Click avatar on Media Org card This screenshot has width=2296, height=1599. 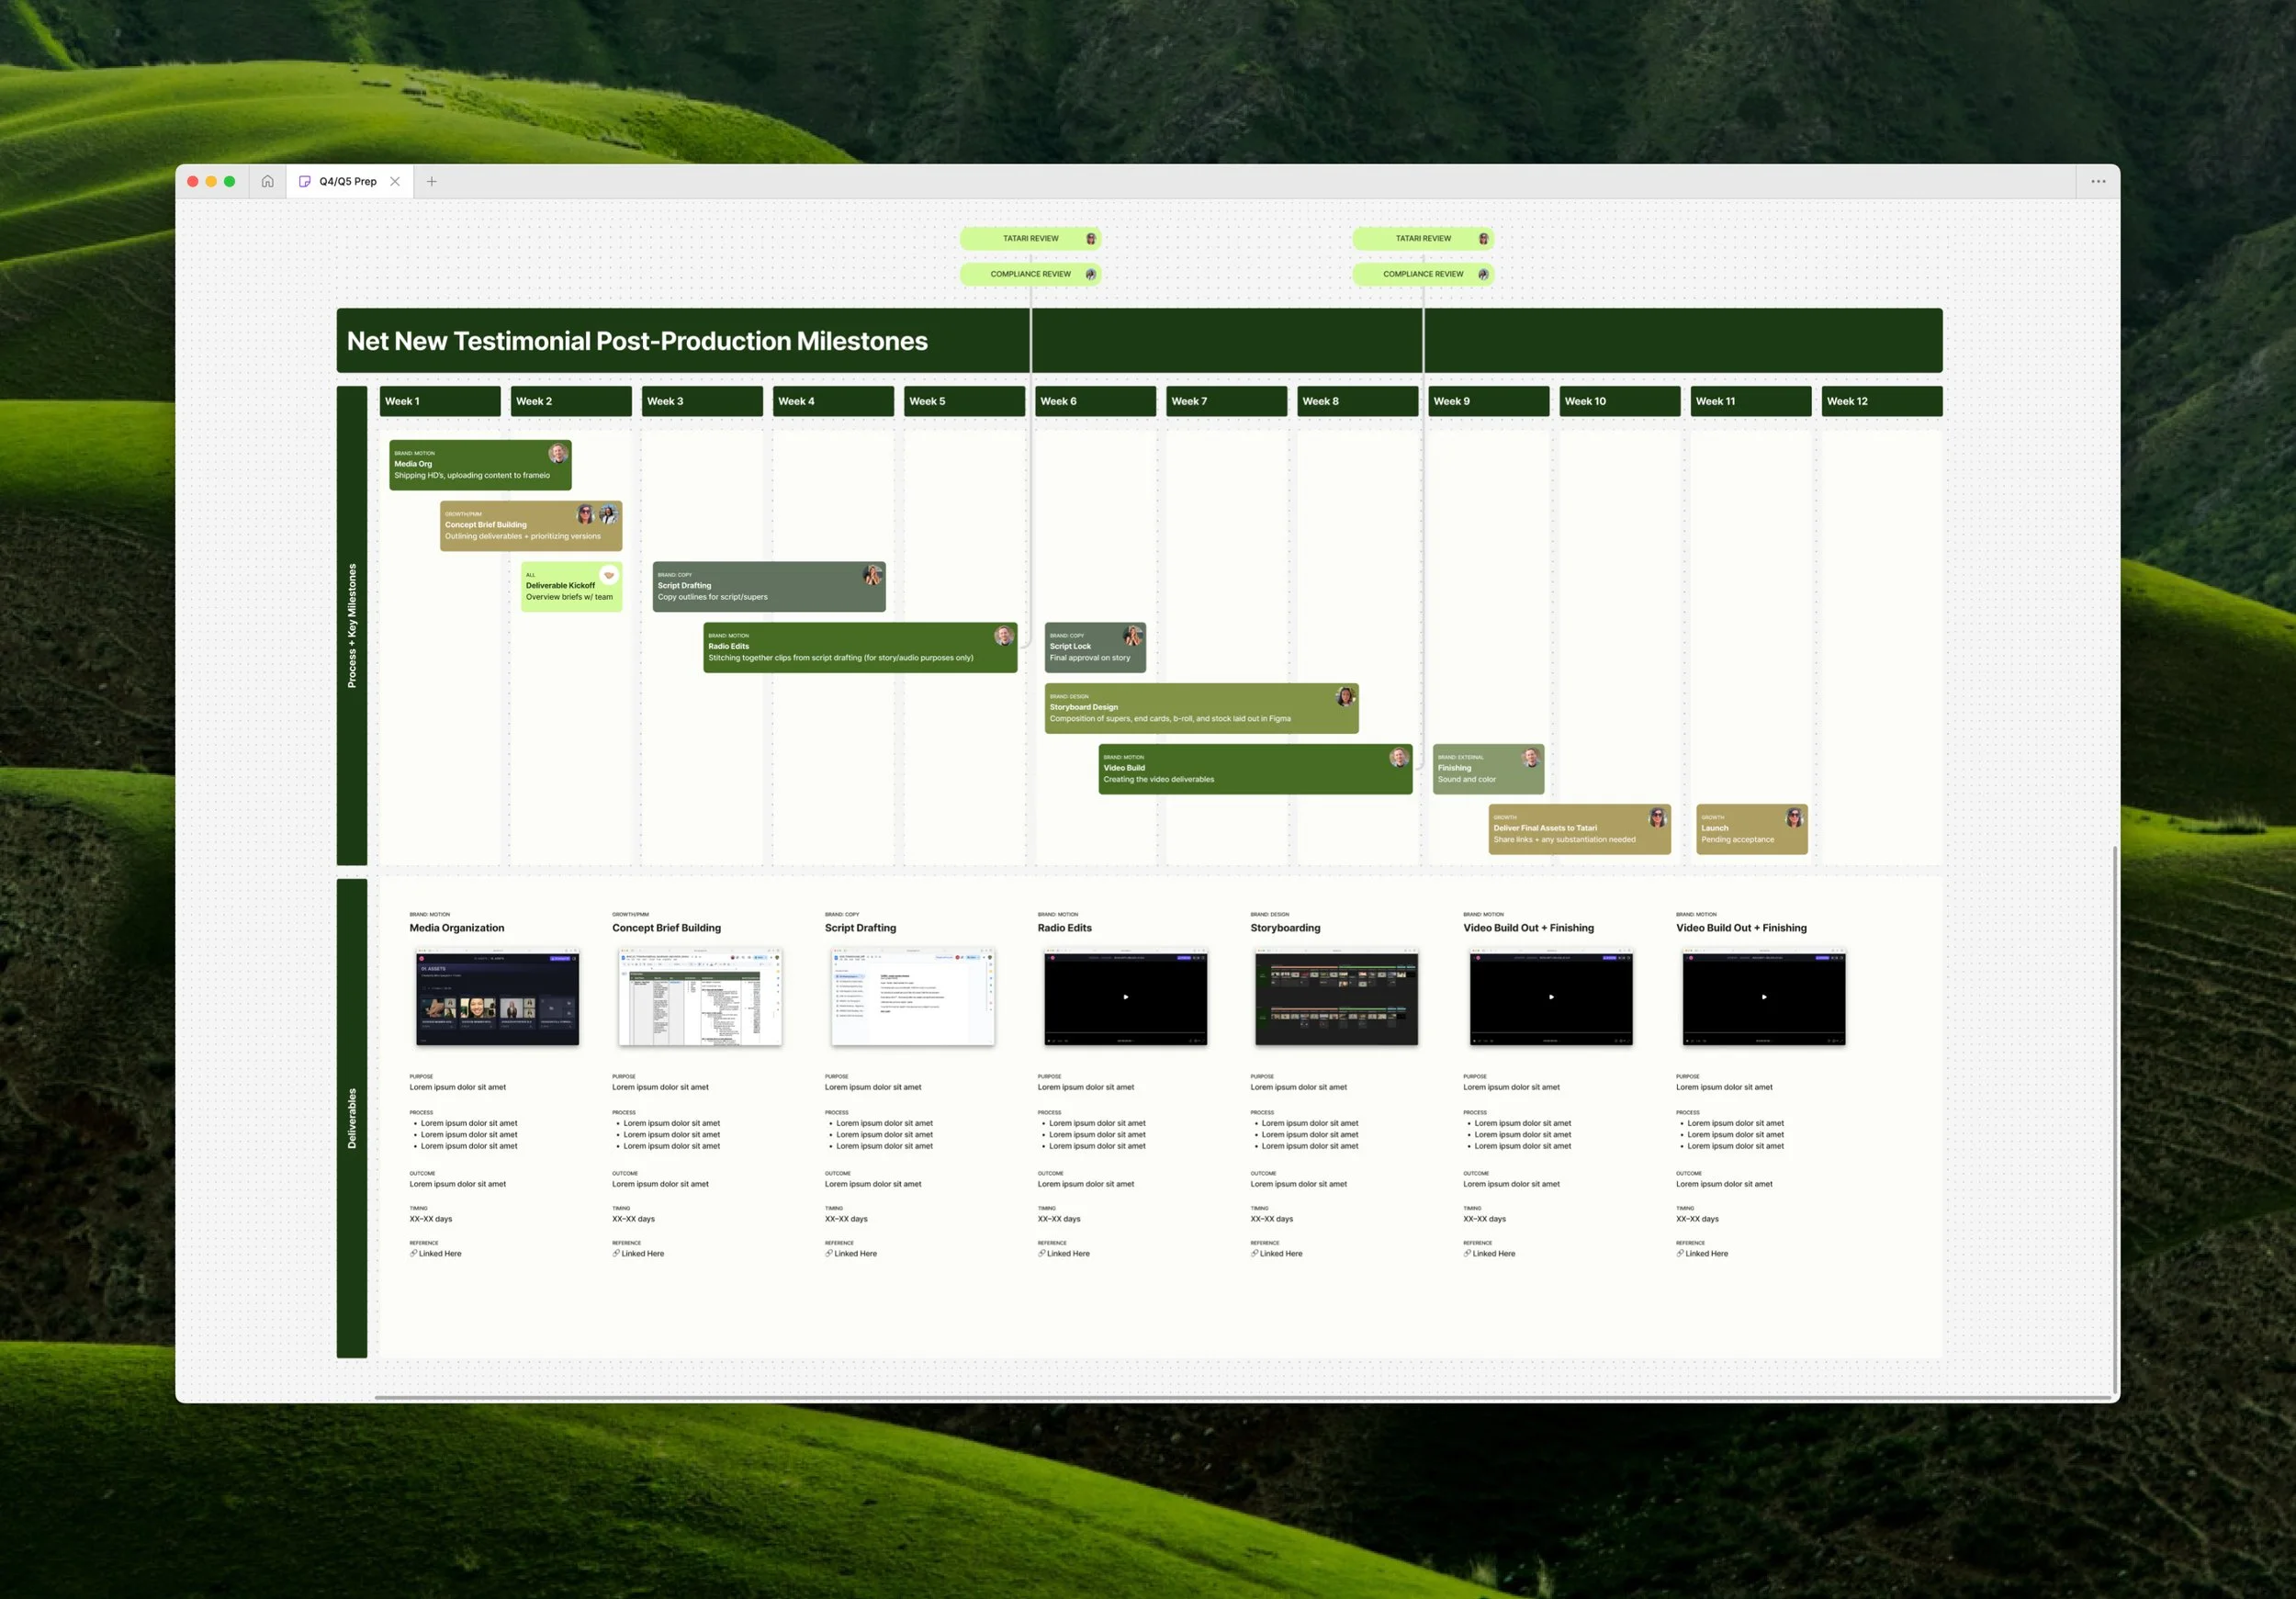558,454
